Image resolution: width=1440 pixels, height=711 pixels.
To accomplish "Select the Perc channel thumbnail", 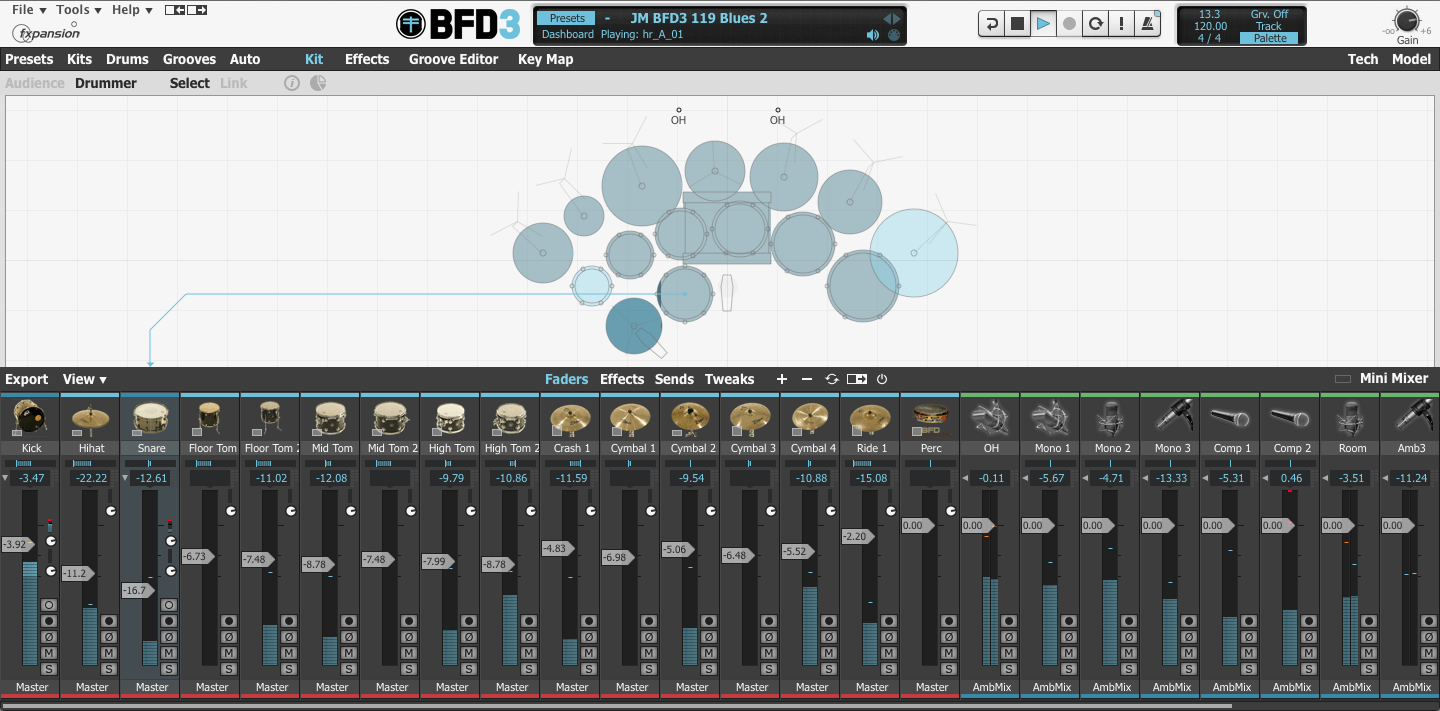I will [x=930, y=417].
